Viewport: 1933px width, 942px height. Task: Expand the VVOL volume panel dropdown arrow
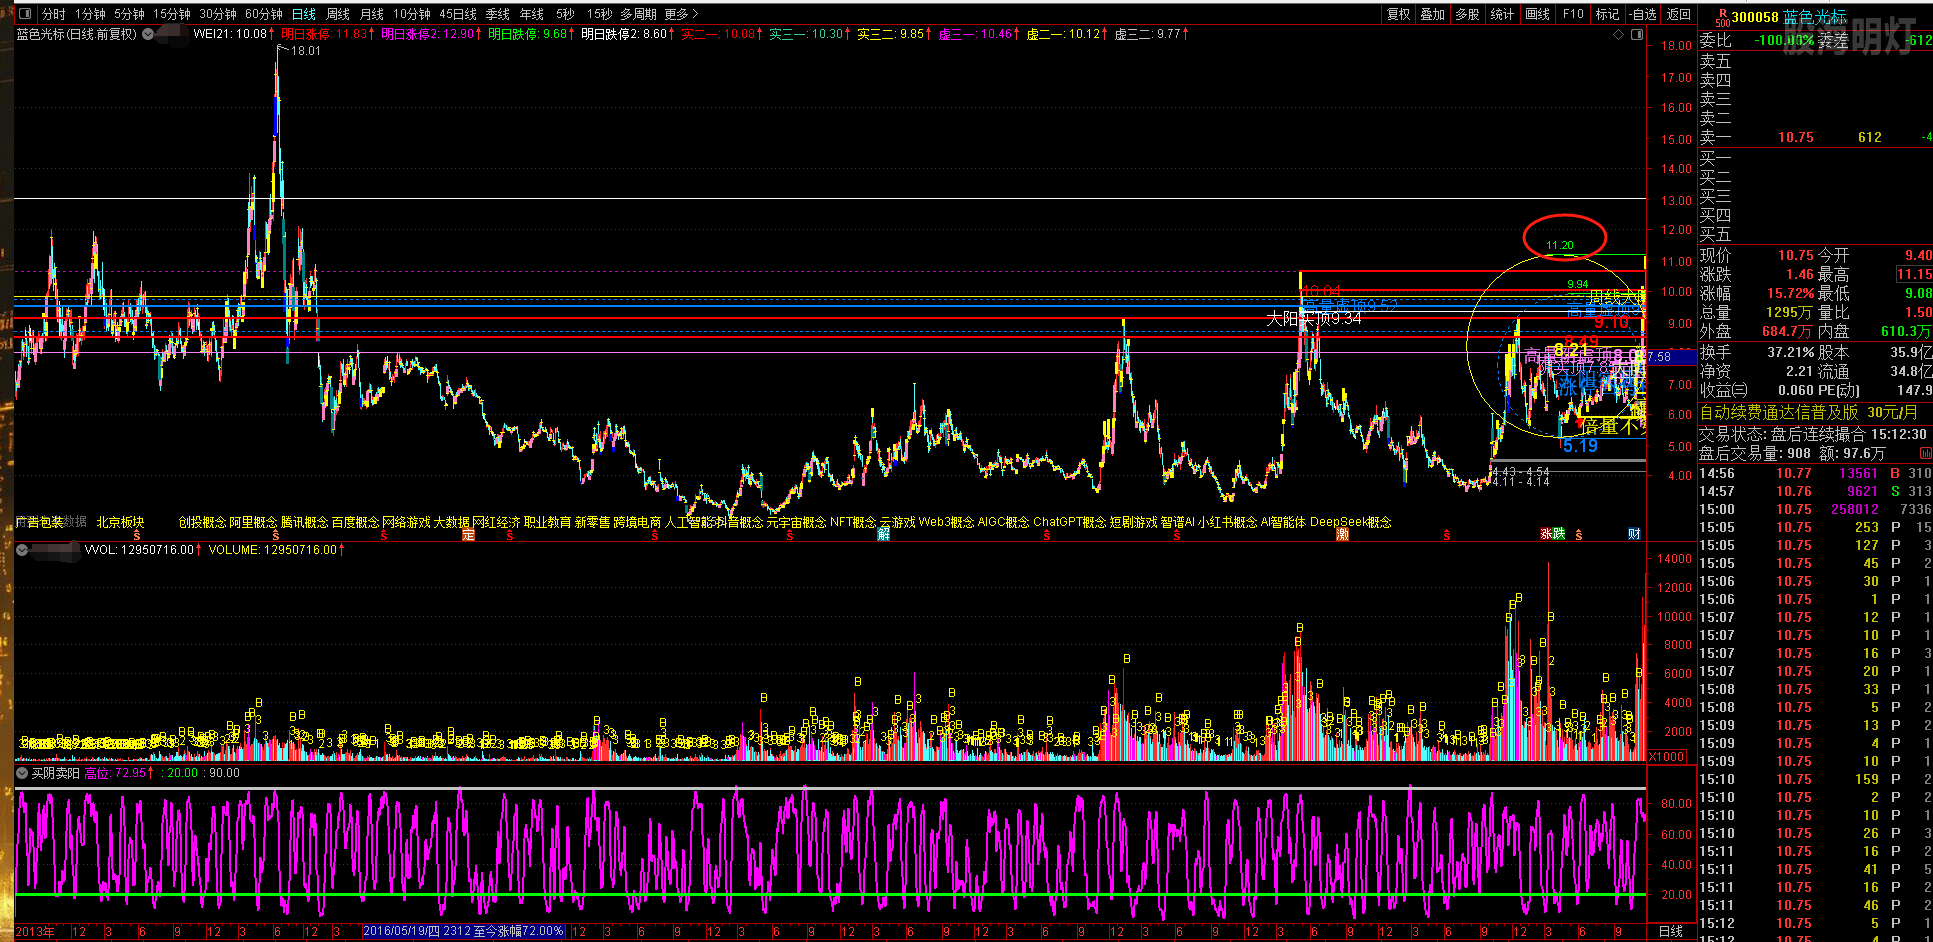[x=22, y=550]
